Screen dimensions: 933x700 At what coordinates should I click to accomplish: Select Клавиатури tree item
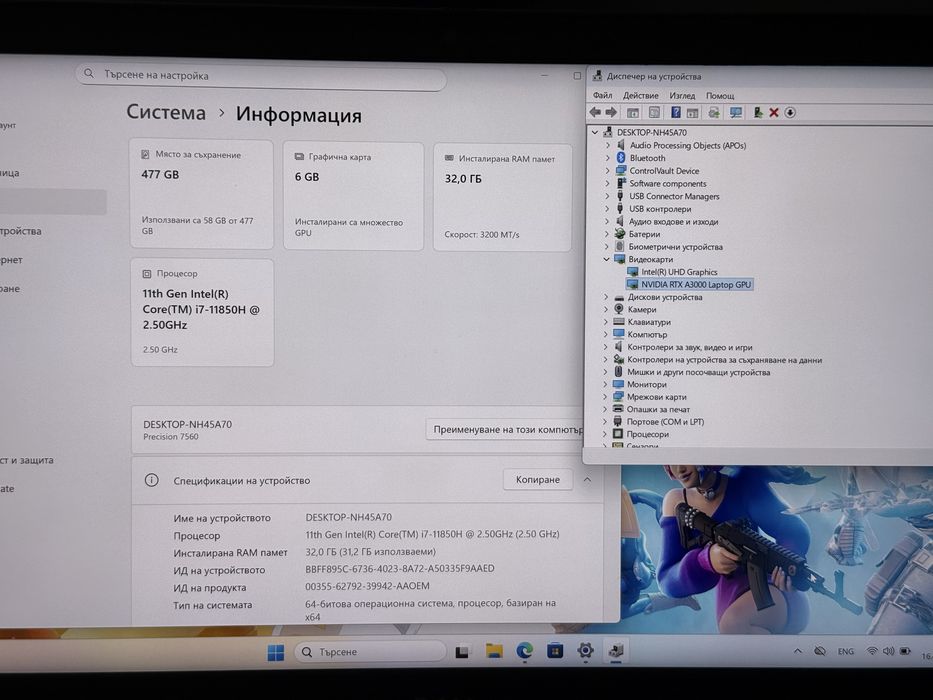pyautogui.click(x=649, y=321)
